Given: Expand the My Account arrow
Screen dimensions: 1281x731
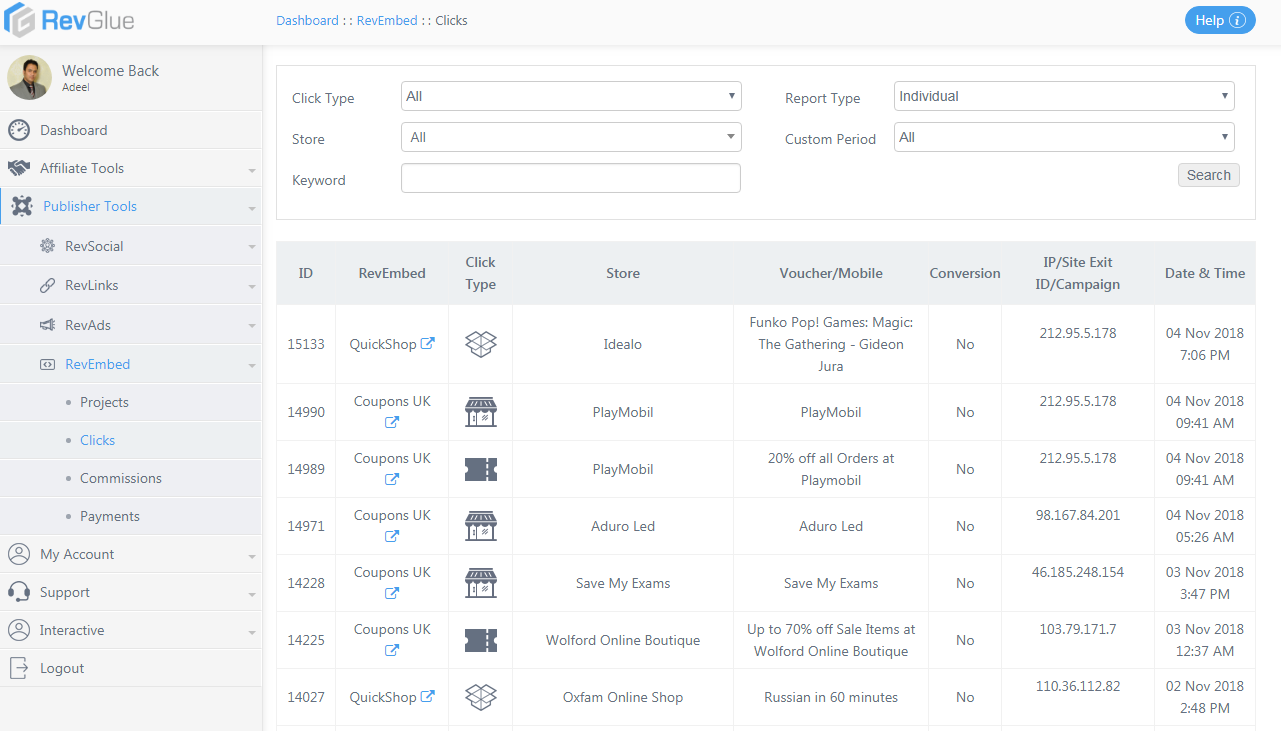Looking at the screenshot, I should [252, 557].
